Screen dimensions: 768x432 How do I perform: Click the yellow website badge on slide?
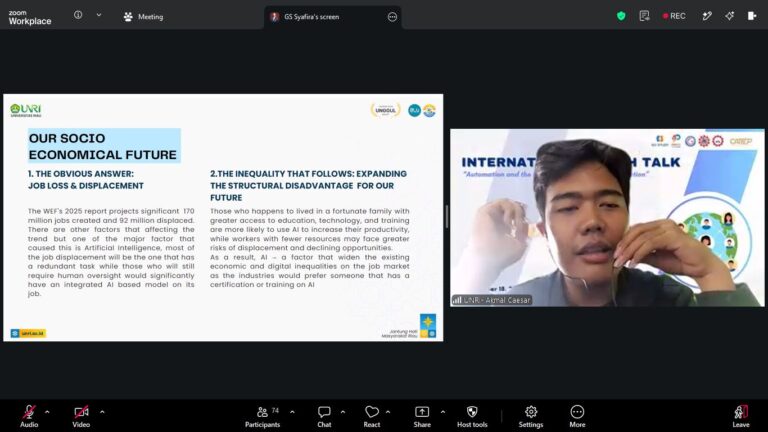28,333
